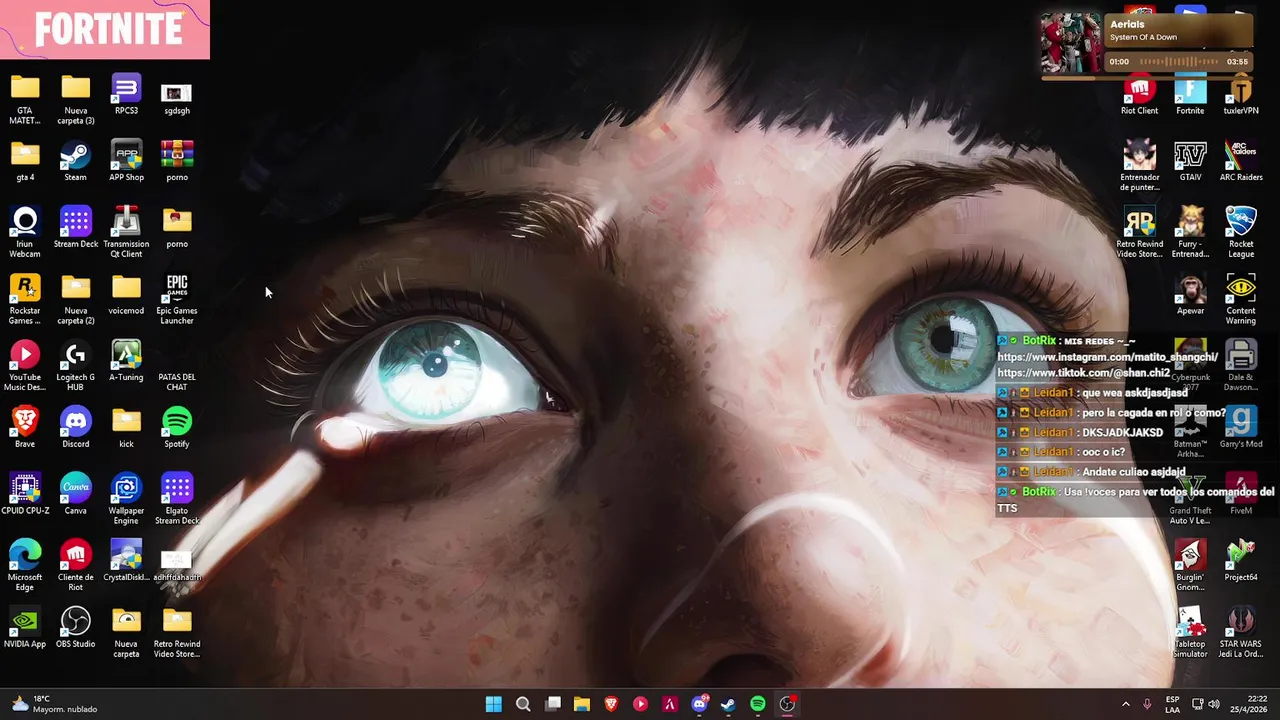Open the weather widget in taskbar
The image size is (1280, 720).
[x=54, y=704]
